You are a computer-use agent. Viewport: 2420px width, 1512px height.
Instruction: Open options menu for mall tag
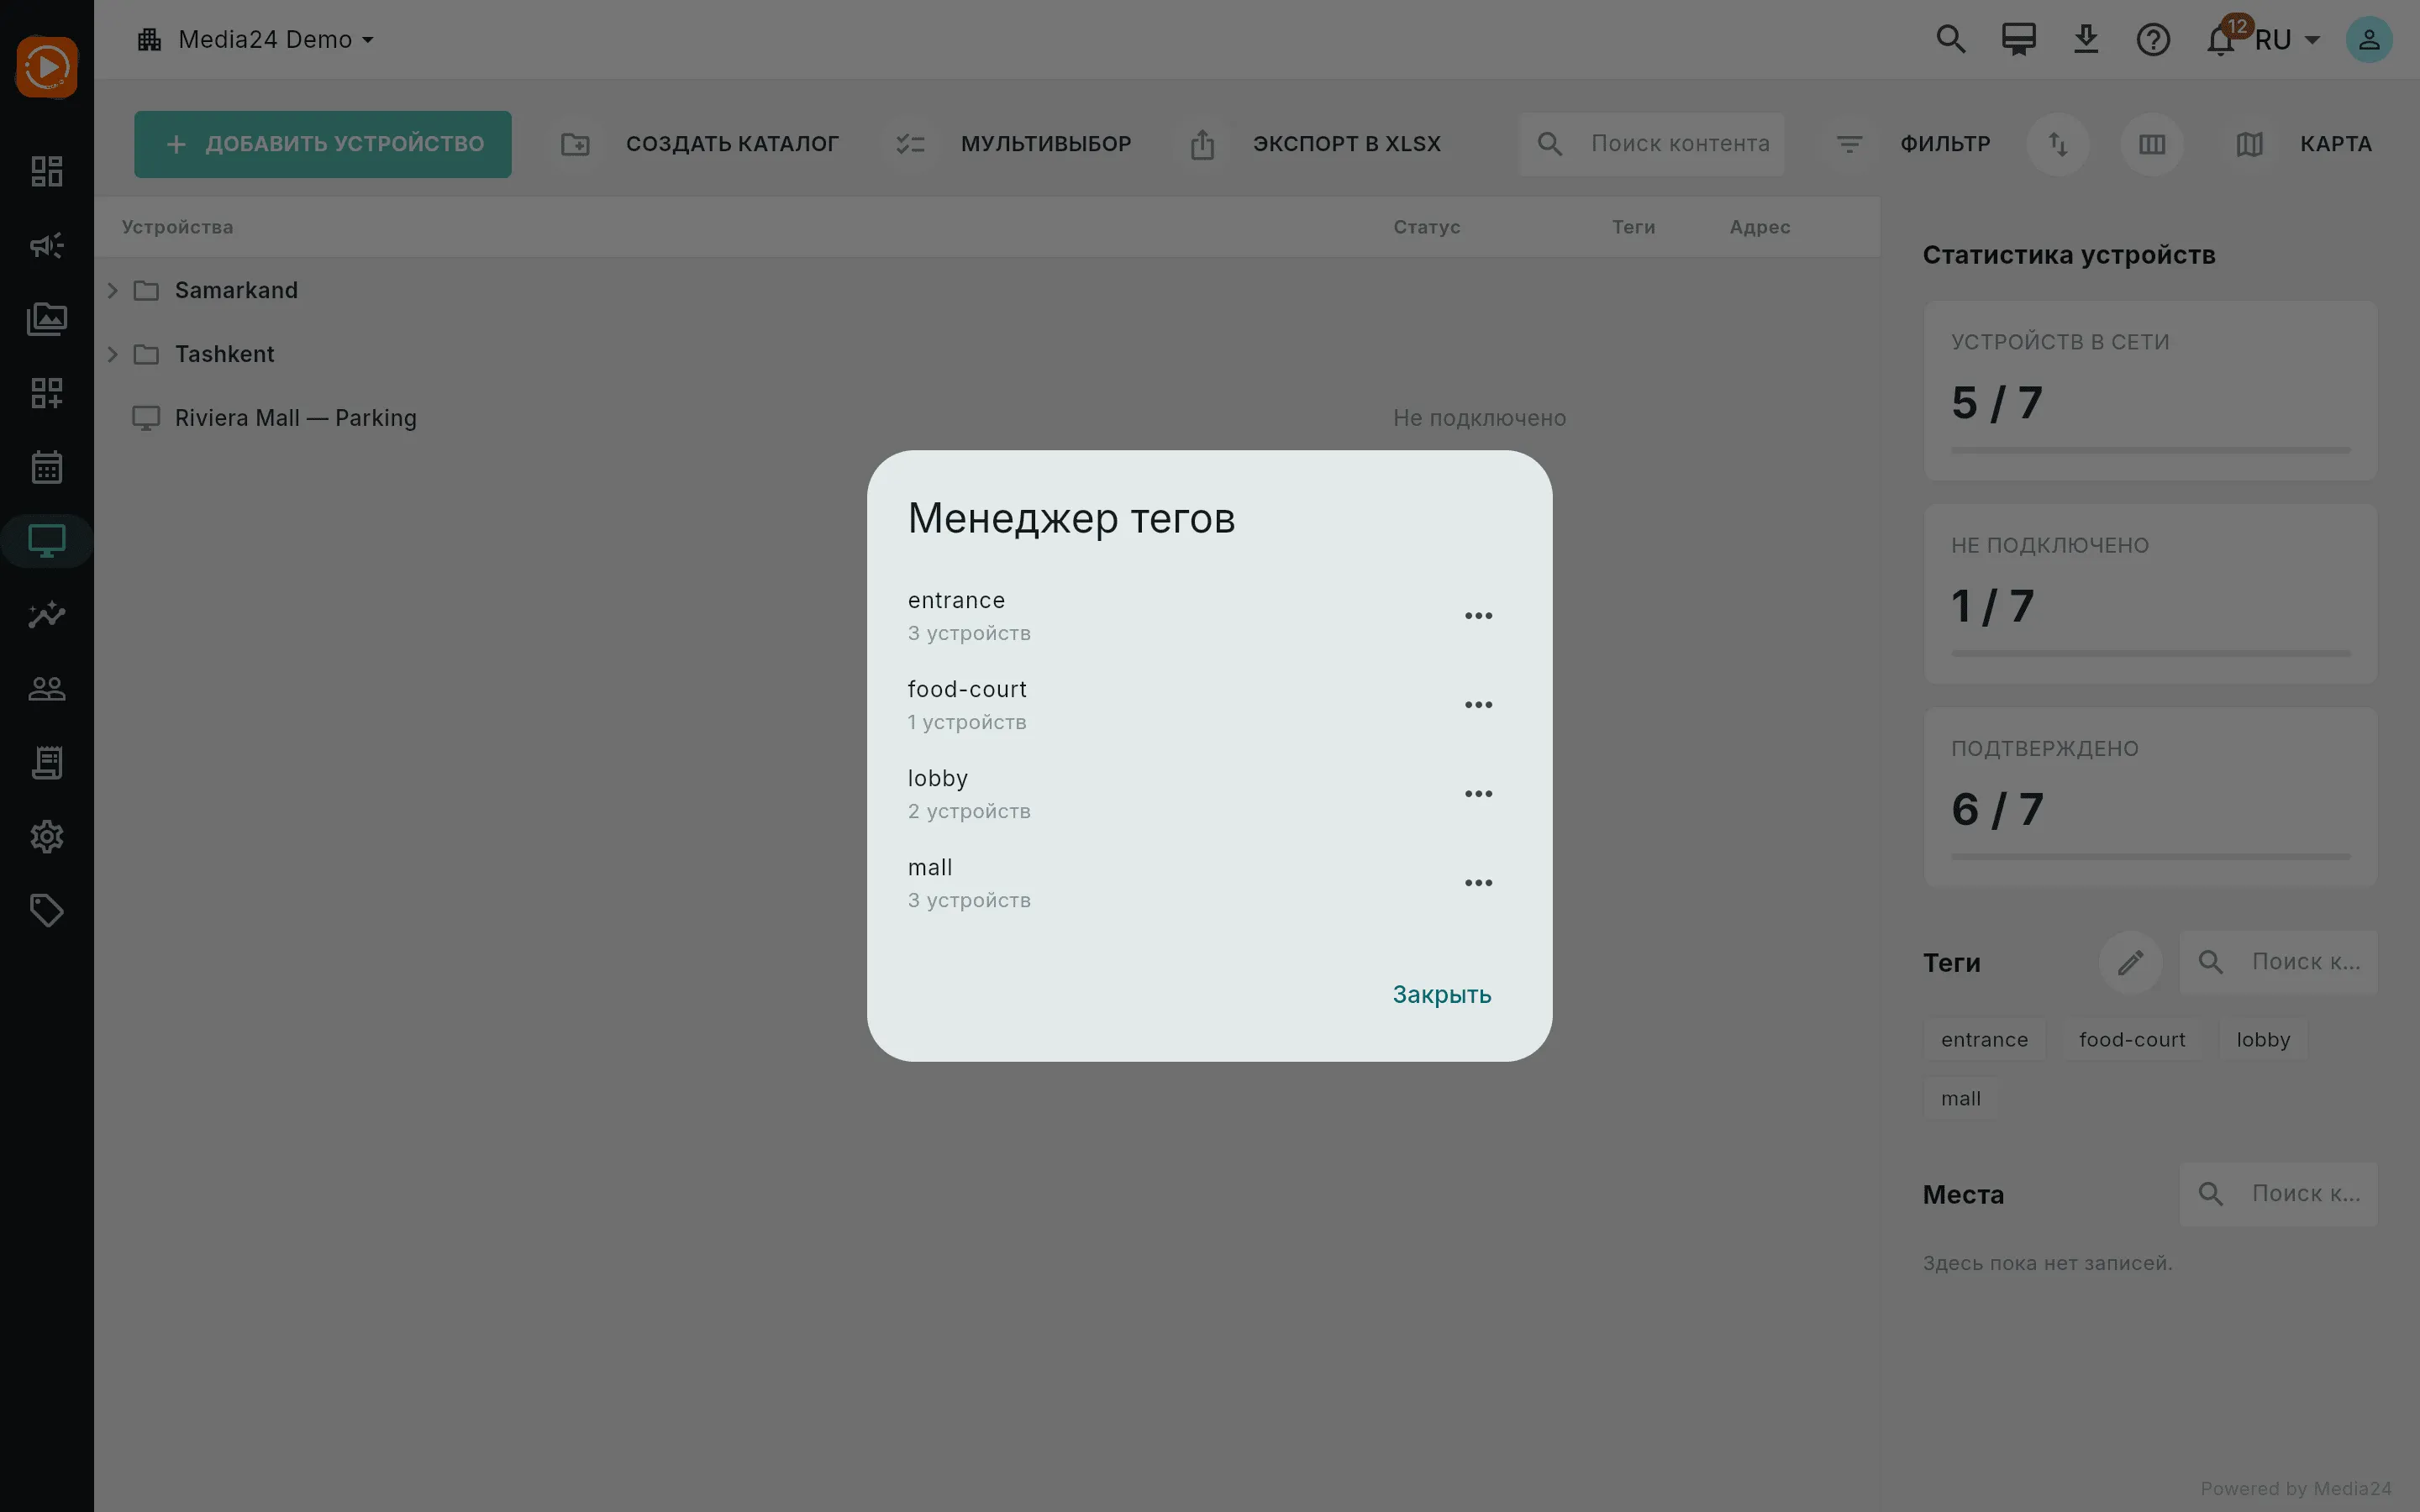[1478, 883]
